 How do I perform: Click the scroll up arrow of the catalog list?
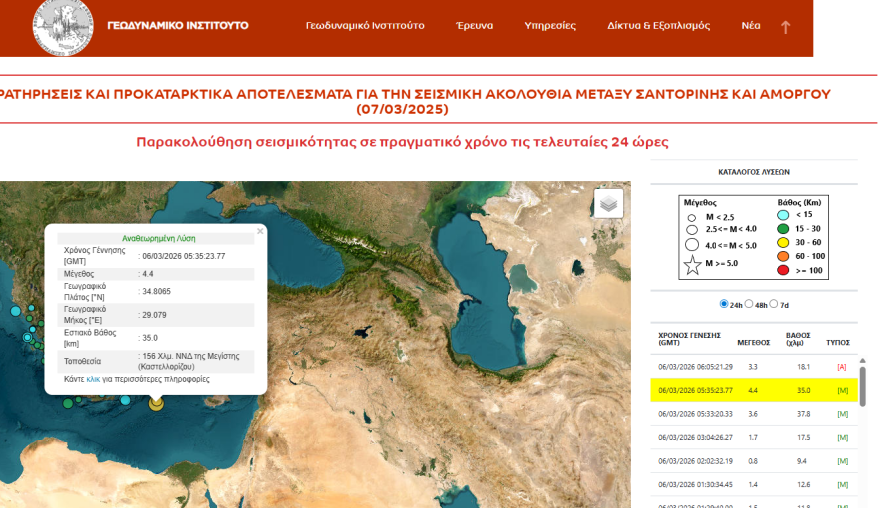[x=863, y=360]
